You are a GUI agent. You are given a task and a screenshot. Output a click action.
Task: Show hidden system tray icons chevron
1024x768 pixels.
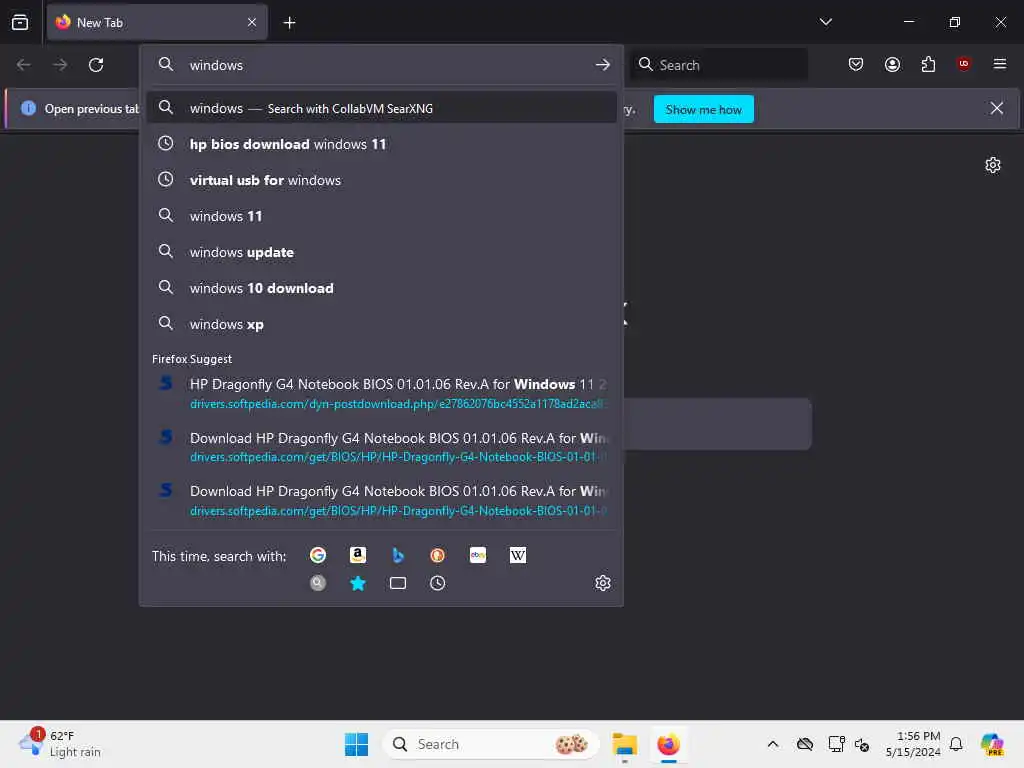[773, 744]
